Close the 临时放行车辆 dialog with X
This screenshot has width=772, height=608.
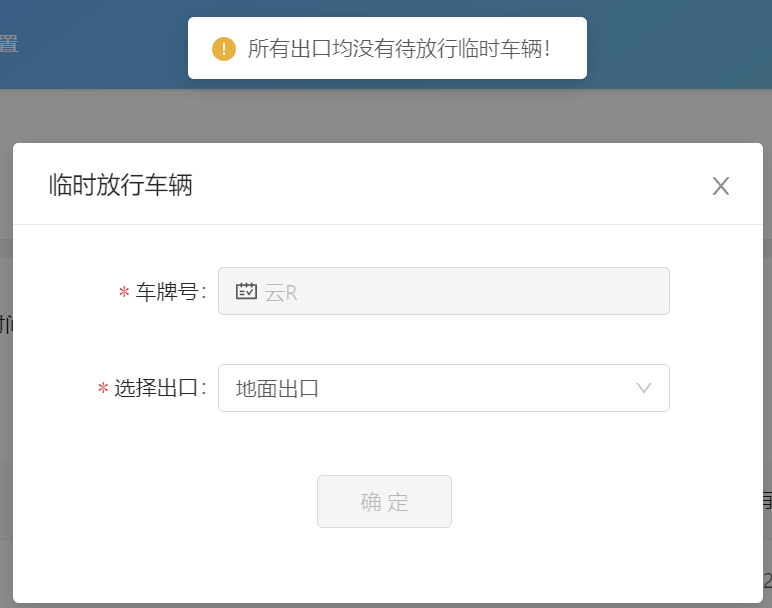tap(721, 186)
